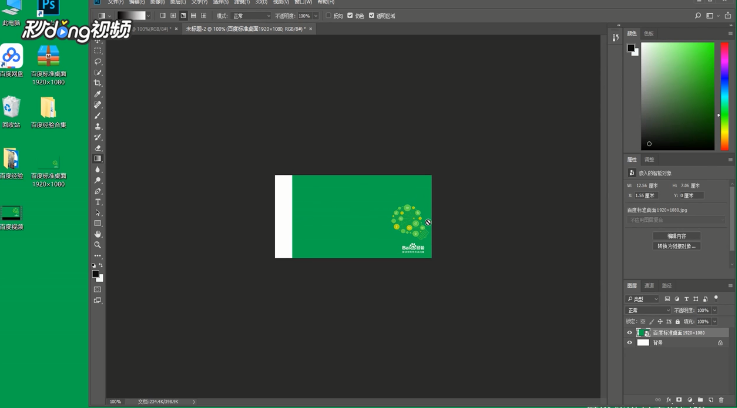Add layer style via fx icon
The width and height of the screenshot is (737, 408).
[668, 400]
